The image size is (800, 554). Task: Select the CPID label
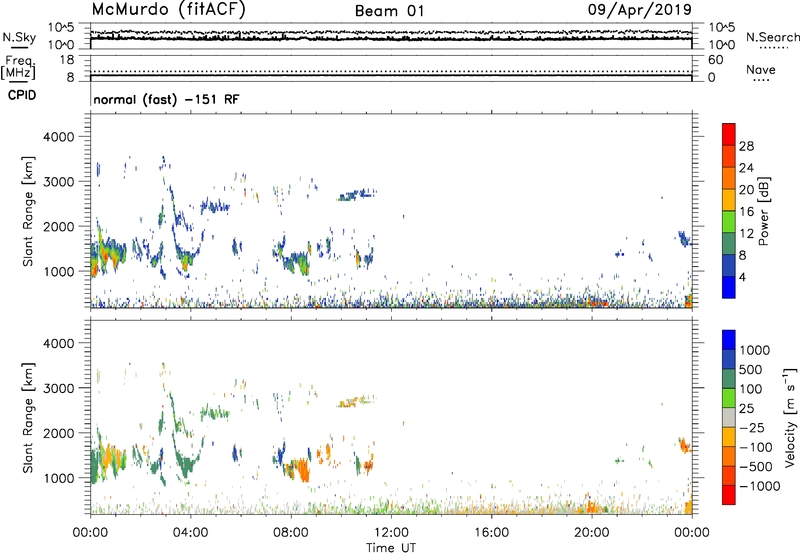coord(22,95)
